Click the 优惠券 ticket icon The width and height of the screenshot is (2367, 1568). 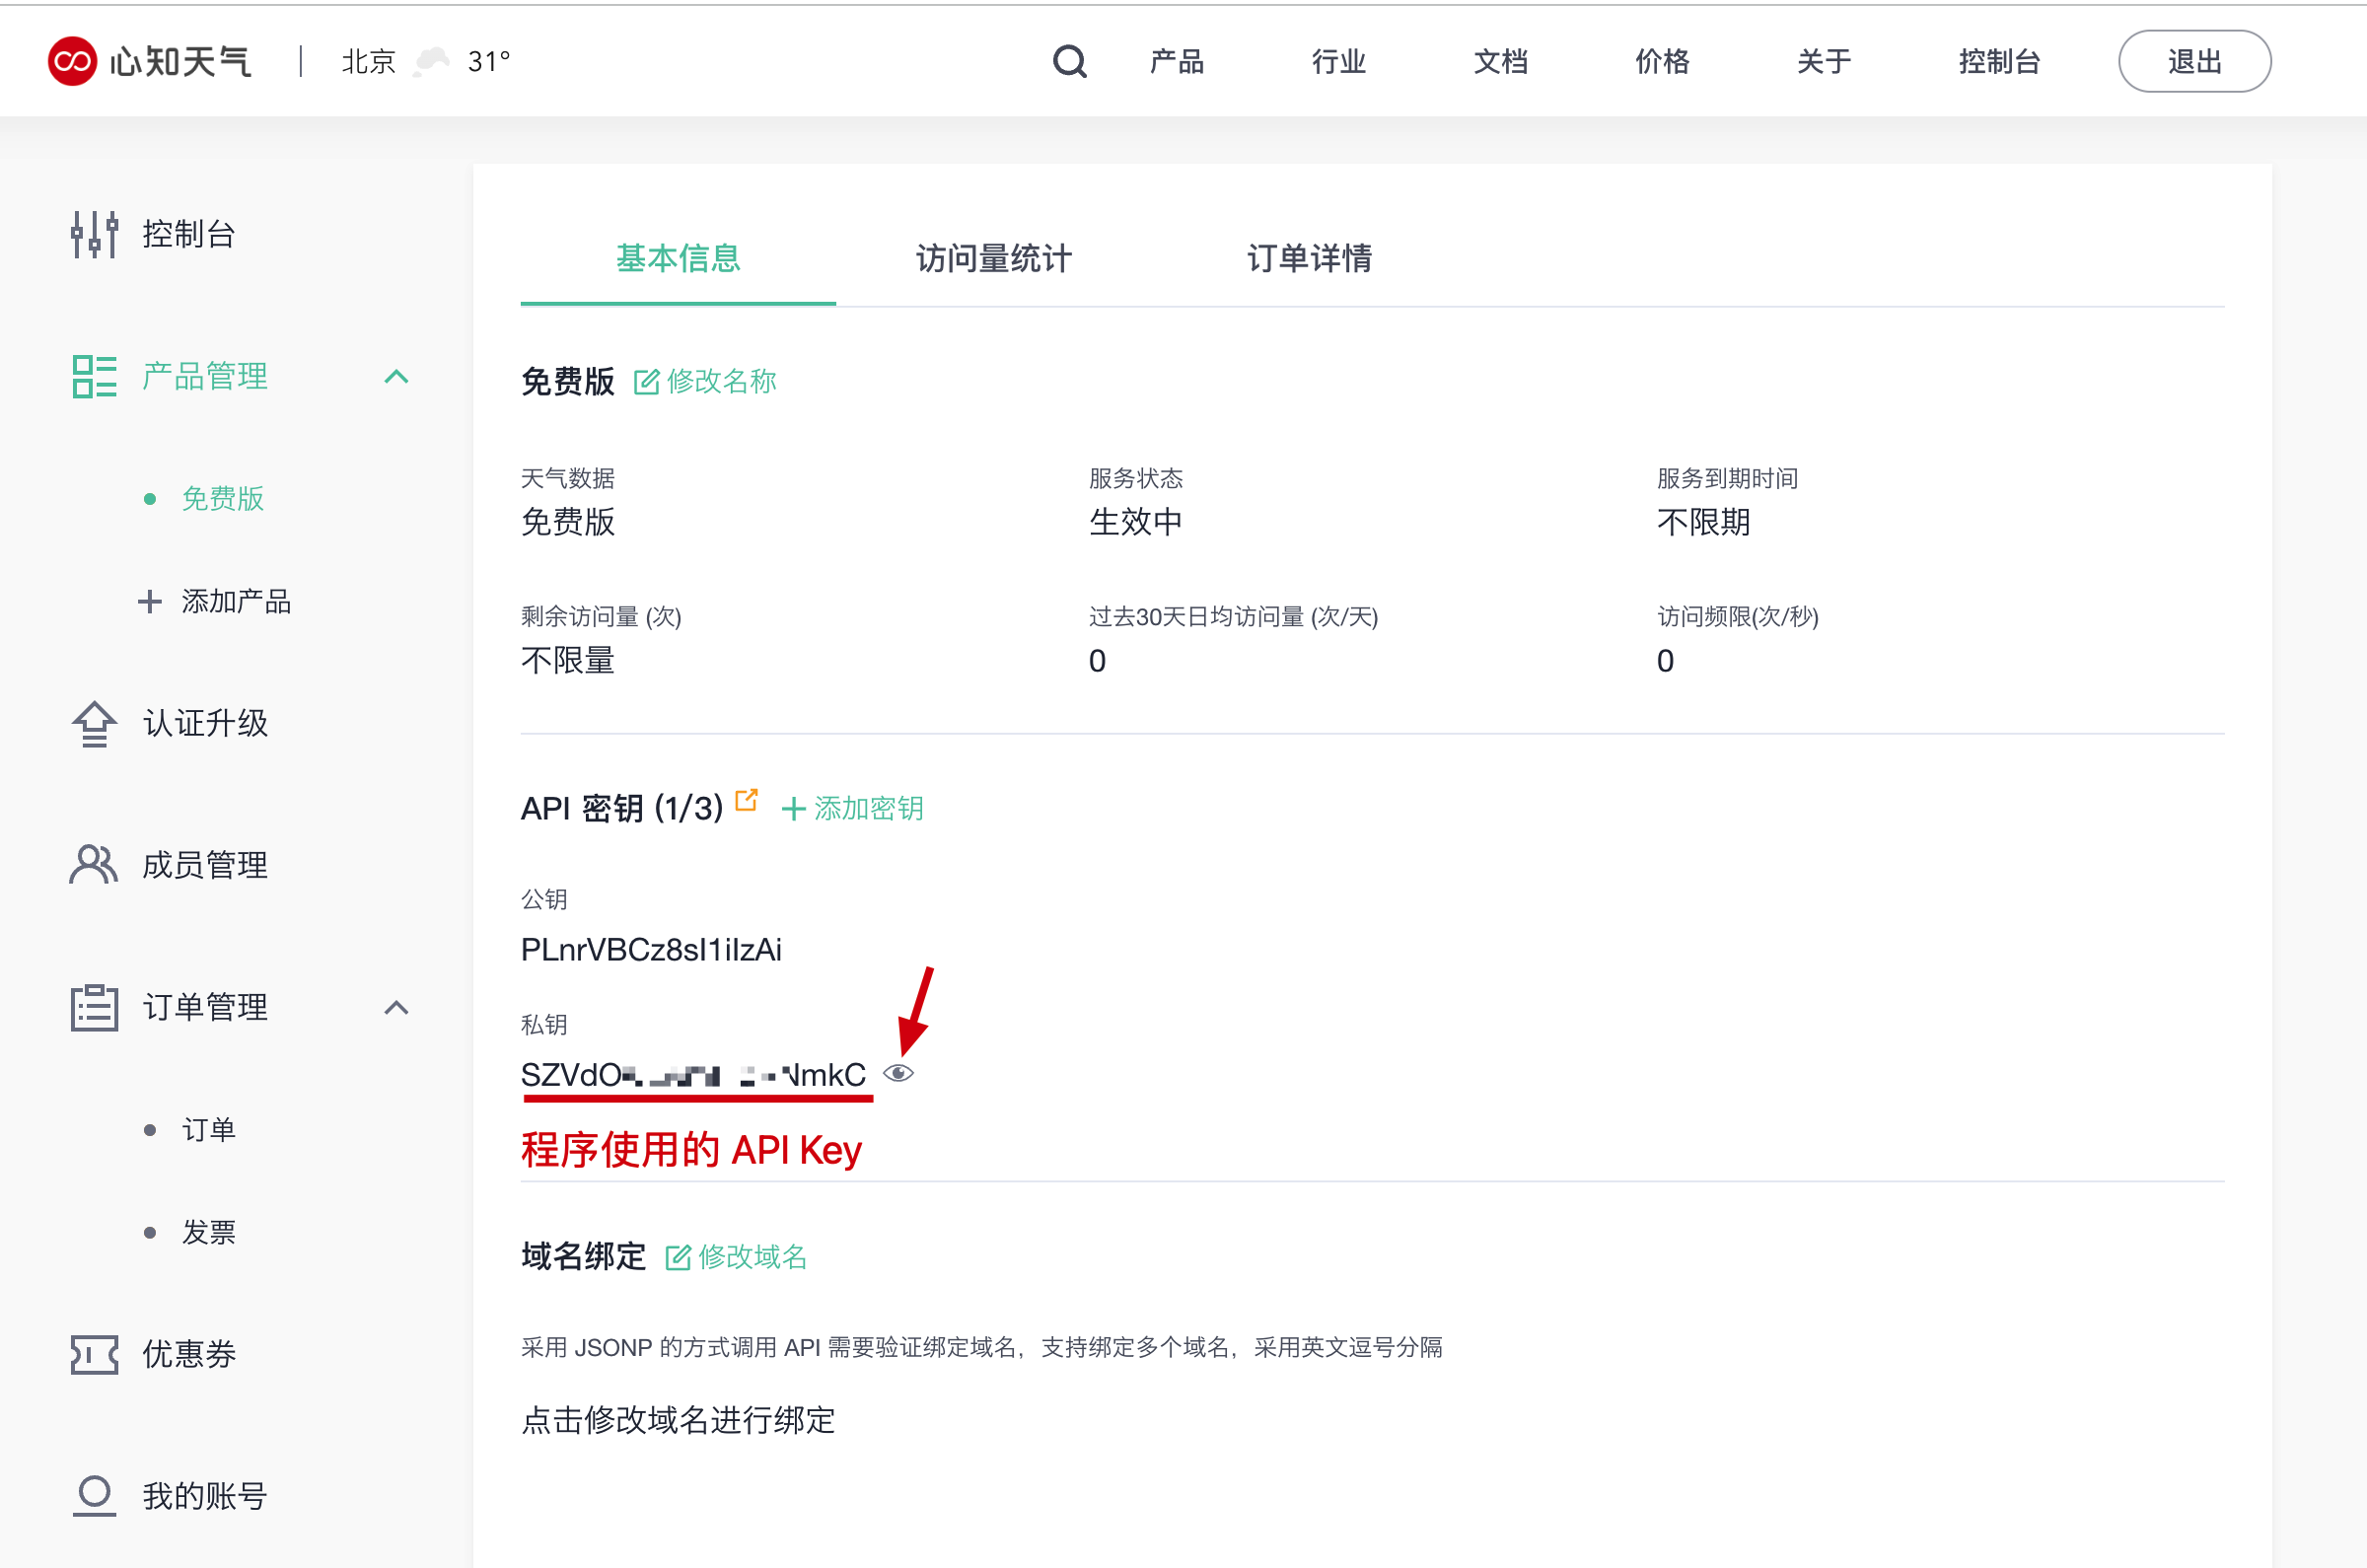[x=94, y=1354]
